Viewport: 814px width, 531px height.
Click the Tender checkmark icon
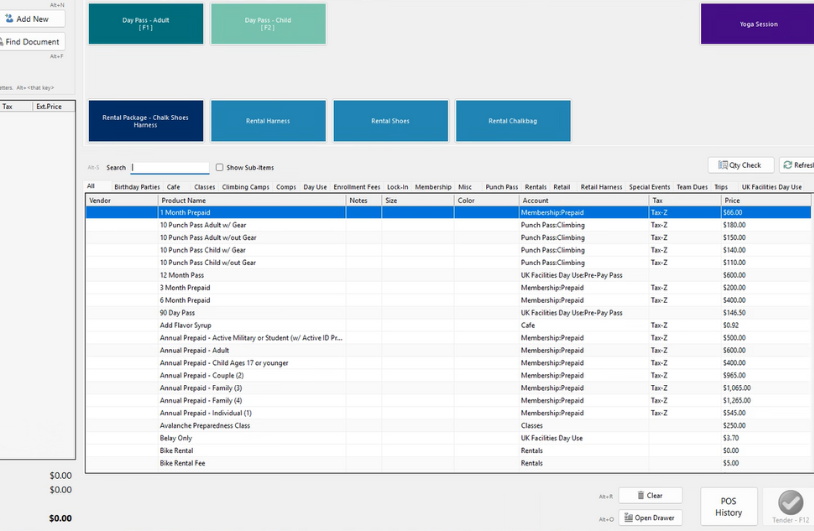click(790, 502)
